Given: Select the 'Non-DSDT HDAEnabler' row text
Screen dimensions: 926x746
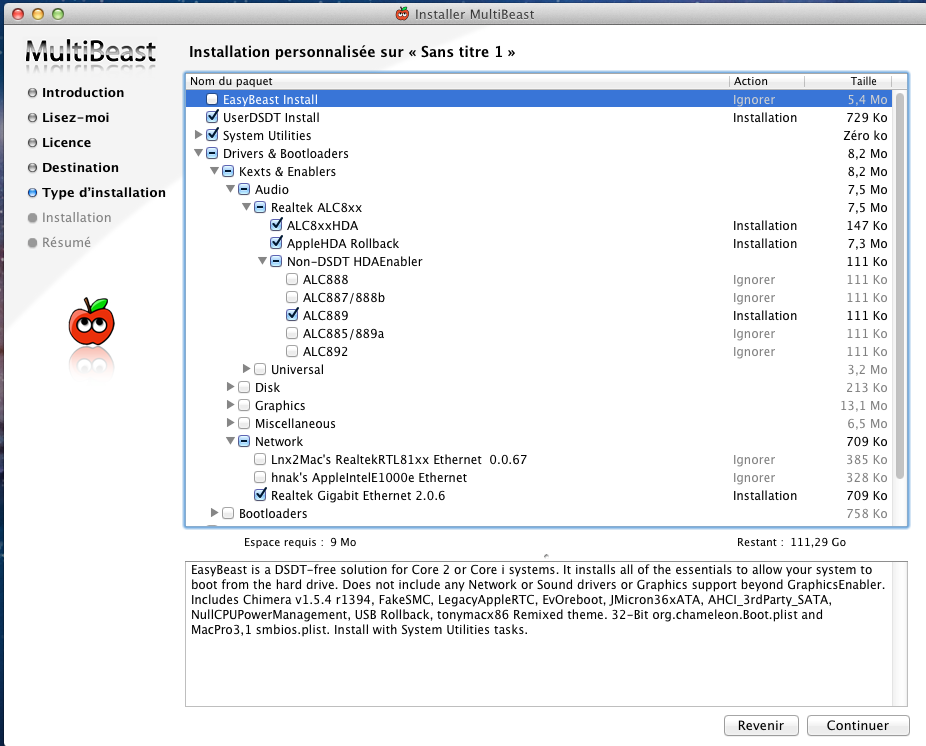Looking at the screenshot, I should (x=354, y=262).
